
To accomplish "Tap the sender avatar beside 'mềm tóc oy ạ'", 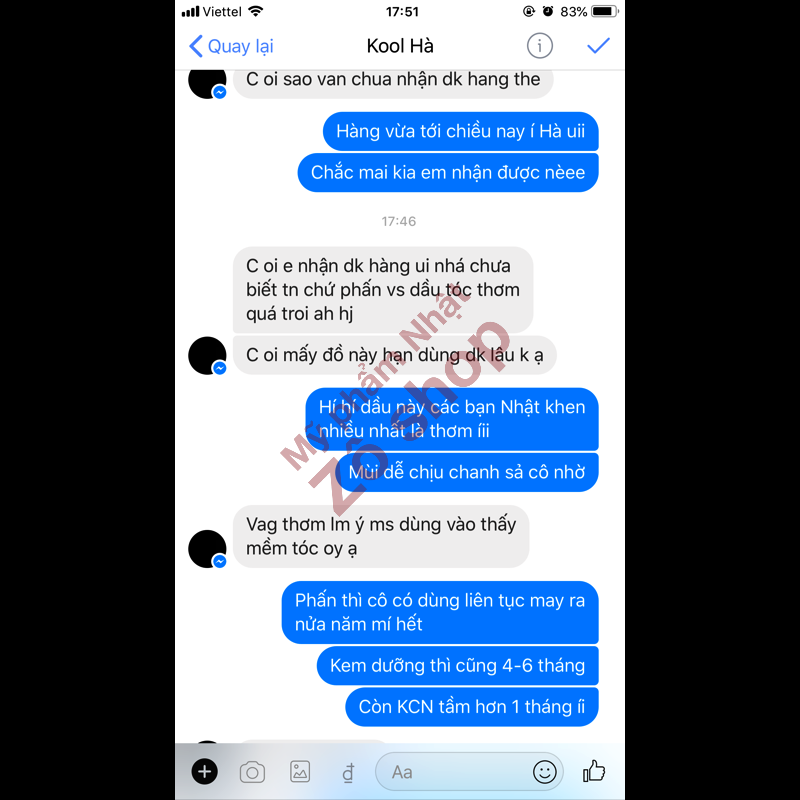I will (x=207, y=549).
